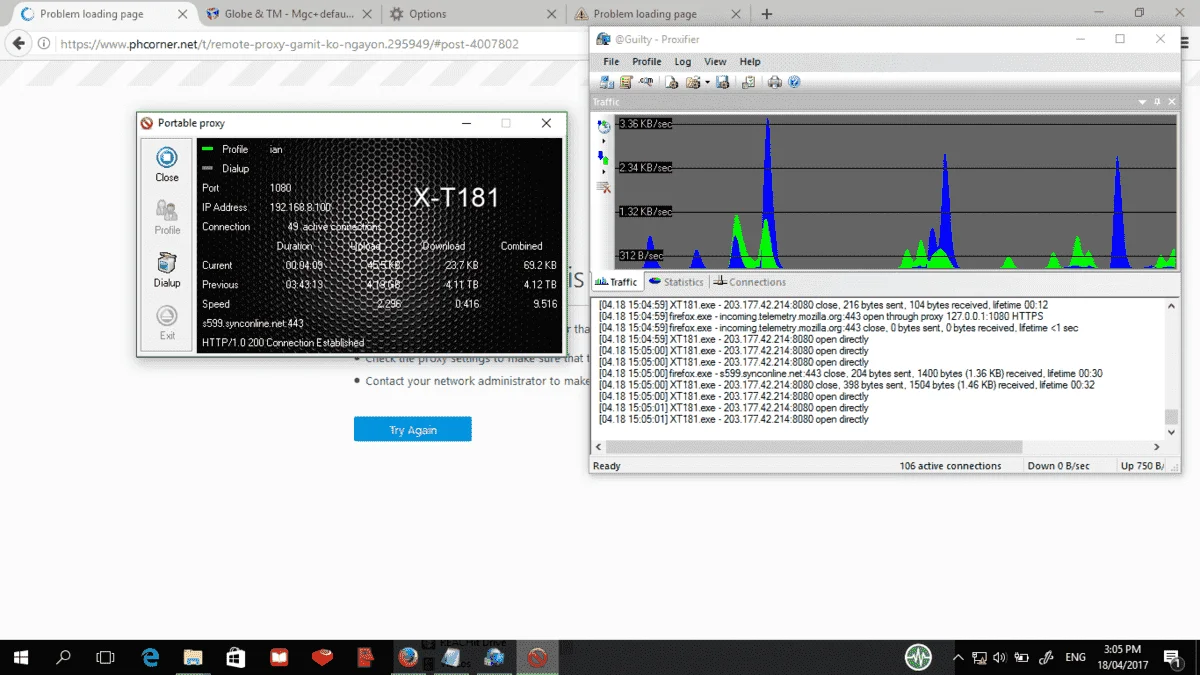Open the dropdown arrow next to profile folder icon

(x=707, y=82)
